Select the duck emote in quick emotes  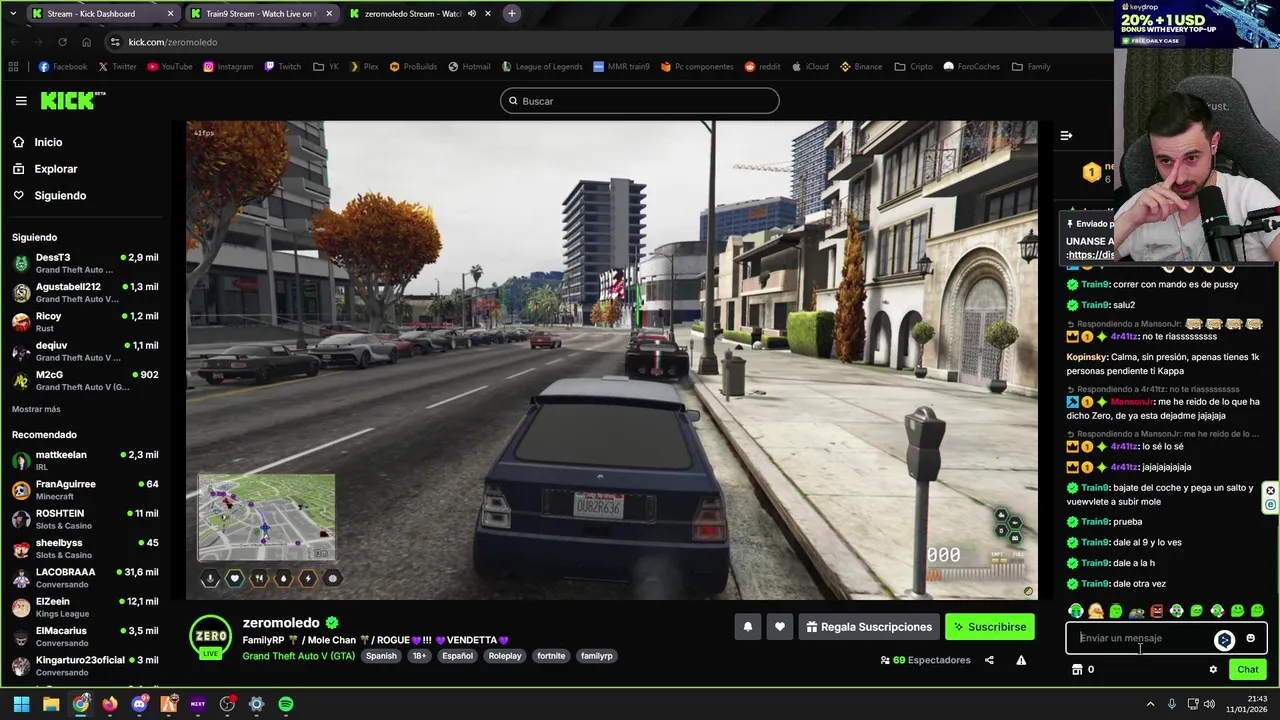point(1096,611)
